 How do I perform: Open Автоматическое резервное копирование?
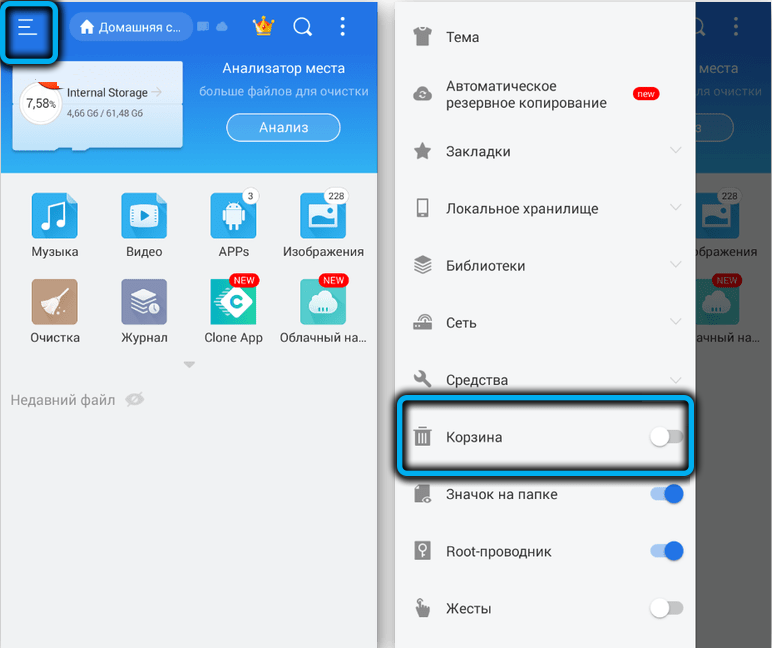point(545,94)
